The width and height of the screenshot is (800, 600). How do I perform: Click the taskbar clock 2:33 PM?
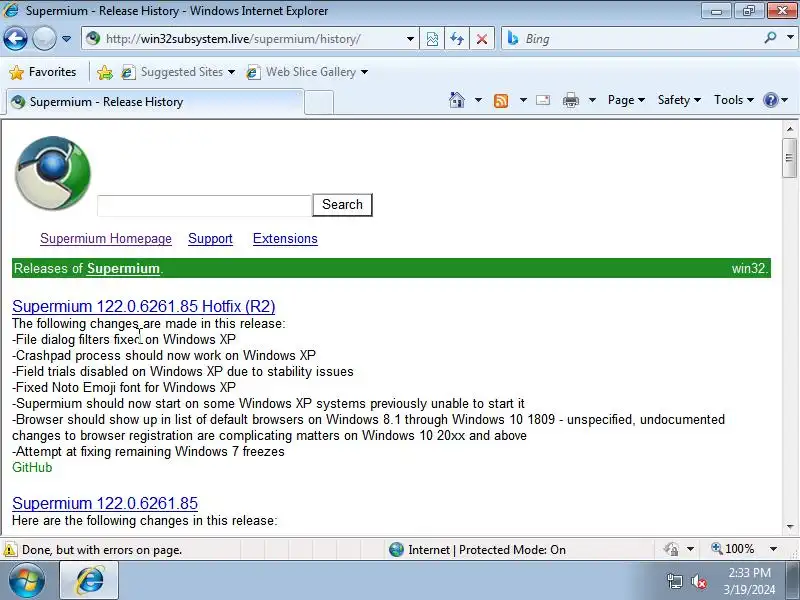(749, 573)
